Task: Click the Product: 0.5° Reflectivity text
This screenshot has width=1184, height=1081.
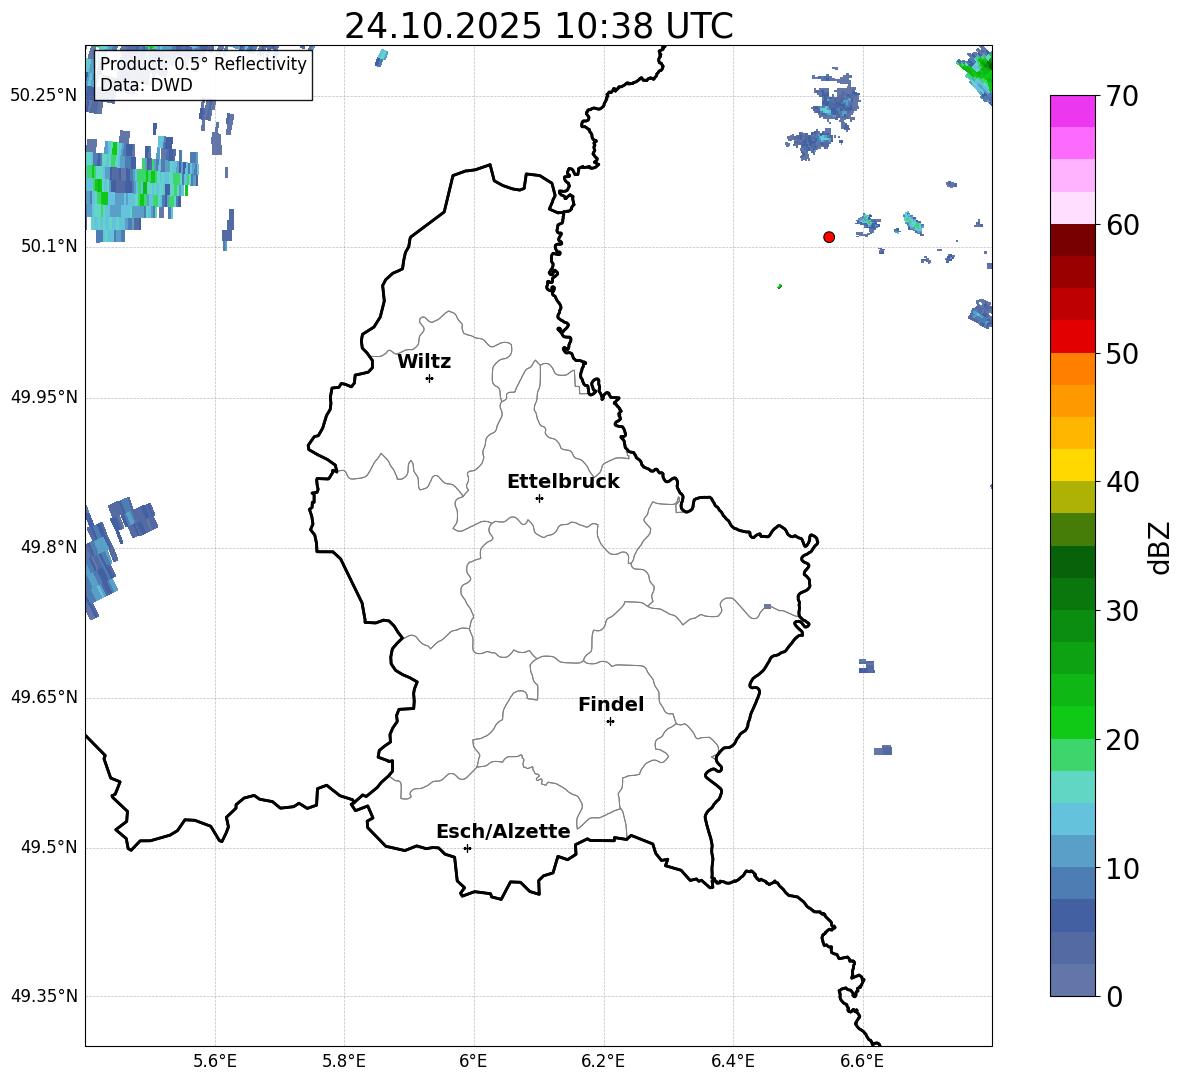Action: click(x=203, y=63)
